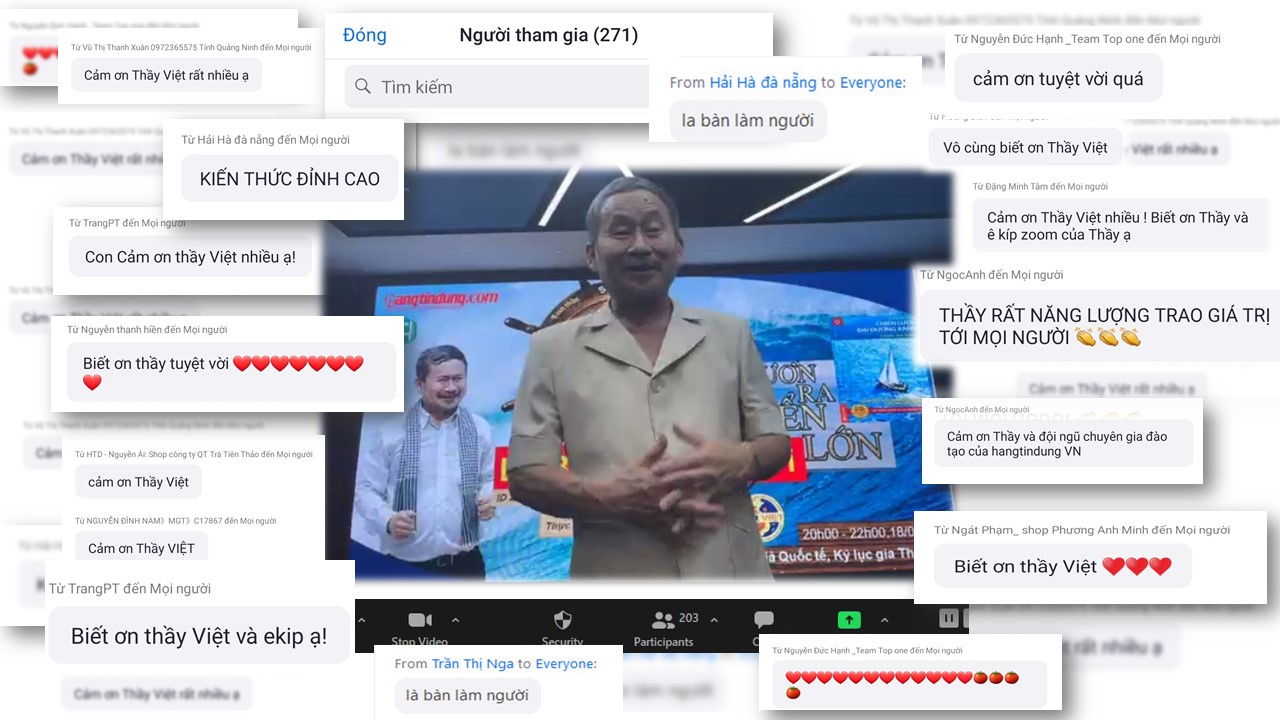Image resolution: width=1280 pixels, height=720 pixels.
Task: Click cảm ơn tuyệt vời quá message
Action: click(x=1058, y=79)
